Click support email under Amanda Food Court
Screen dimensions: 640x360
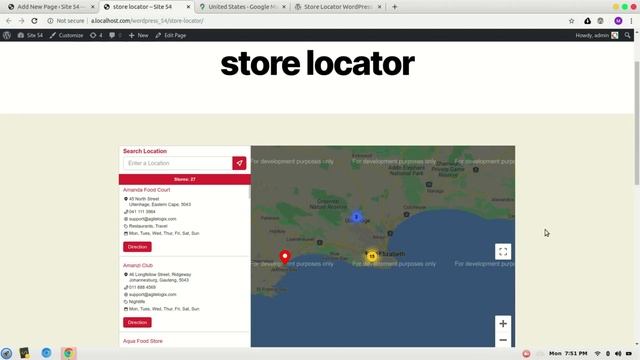[x=152, y=219]
